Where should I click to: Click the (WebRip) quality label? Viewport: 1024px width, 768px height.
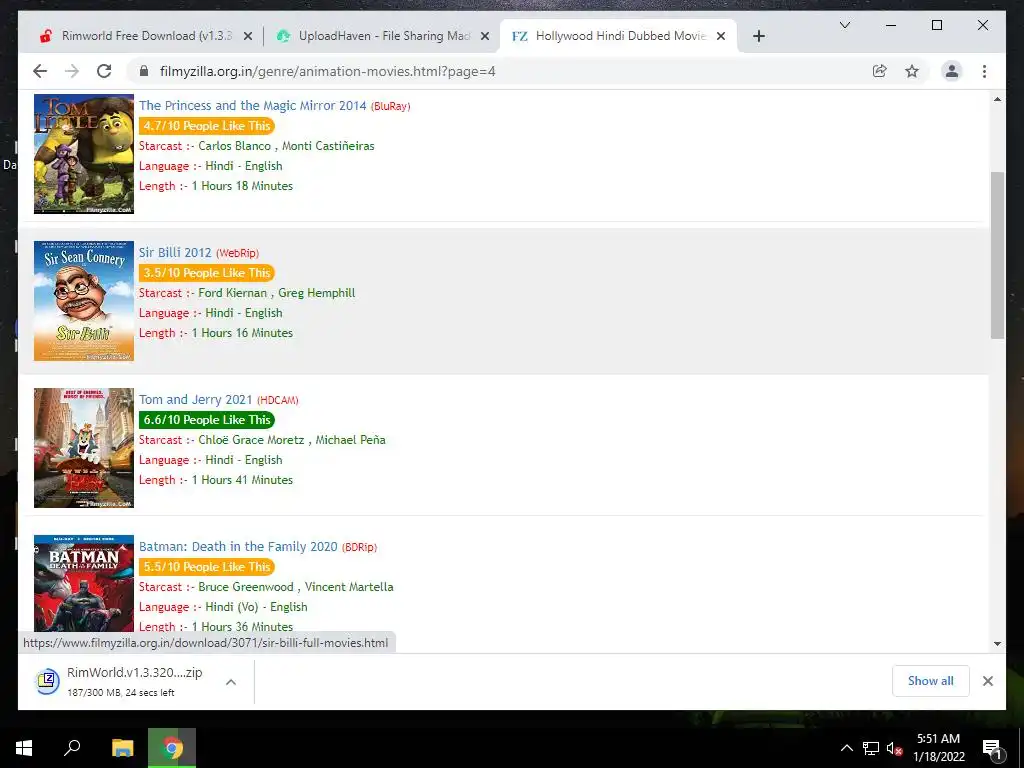237,253
